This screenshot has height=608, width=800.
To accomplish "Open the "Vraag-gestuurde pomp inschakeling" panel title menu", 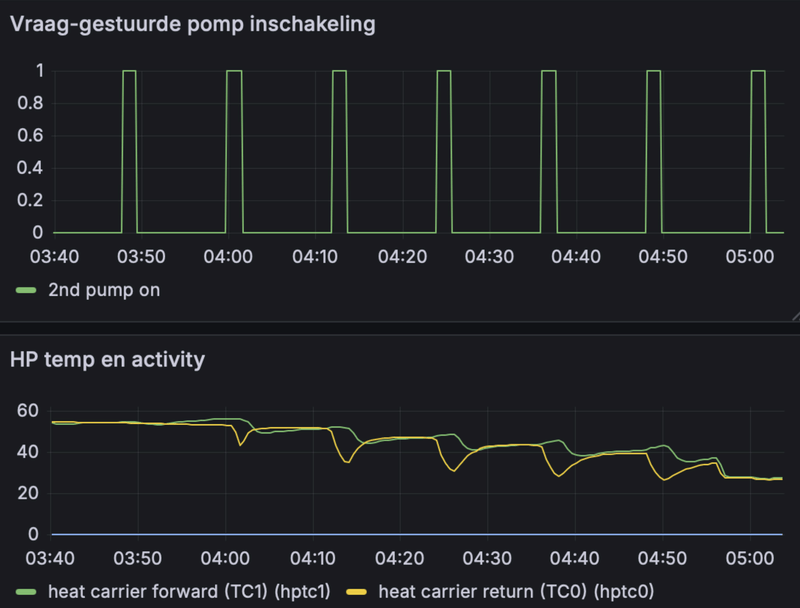I will [193, 25].
